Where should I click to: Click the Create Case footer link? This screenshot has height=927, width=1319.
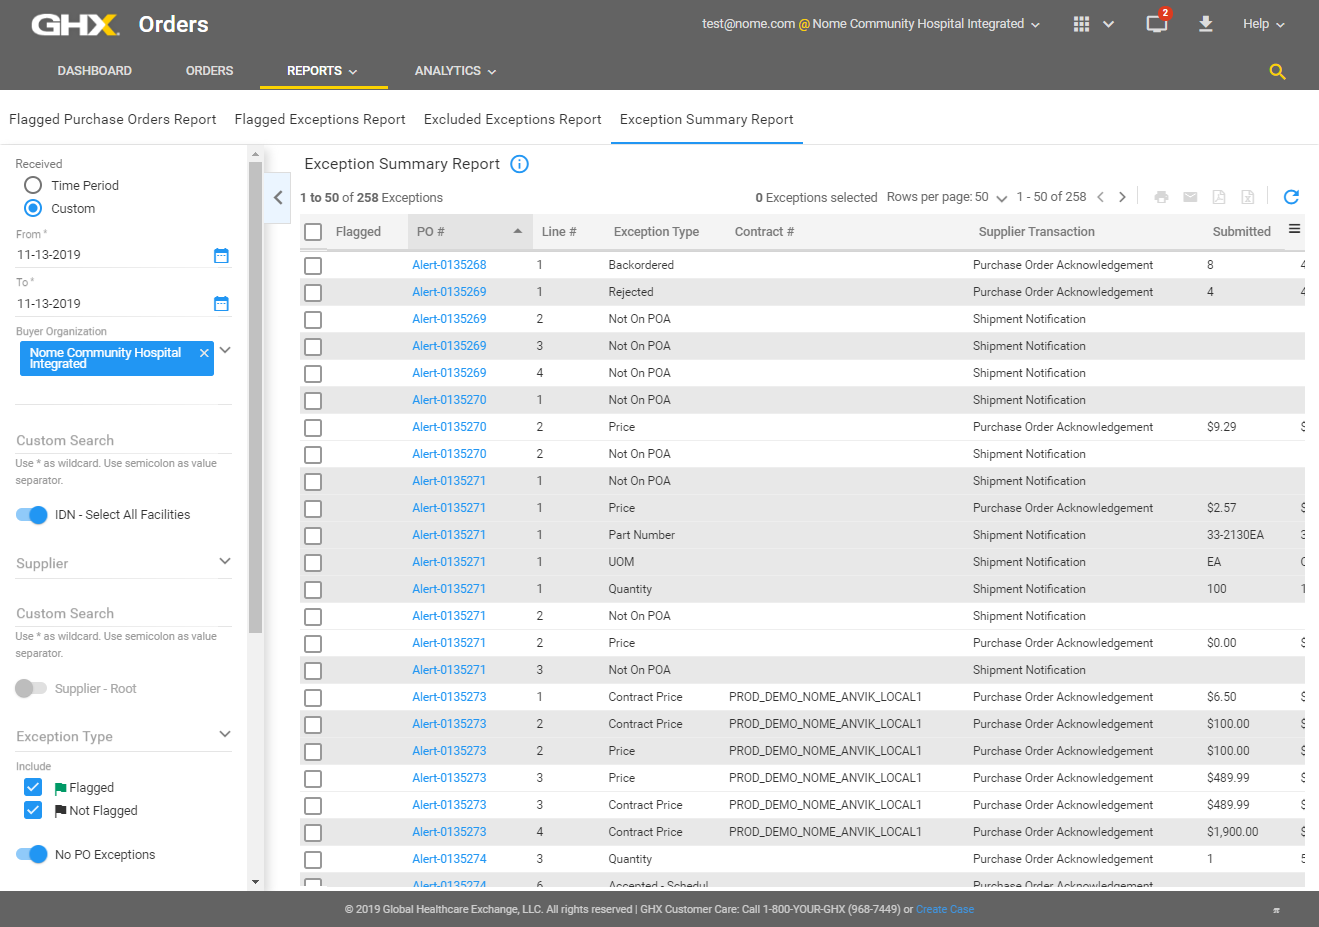[x=945, y=910]
